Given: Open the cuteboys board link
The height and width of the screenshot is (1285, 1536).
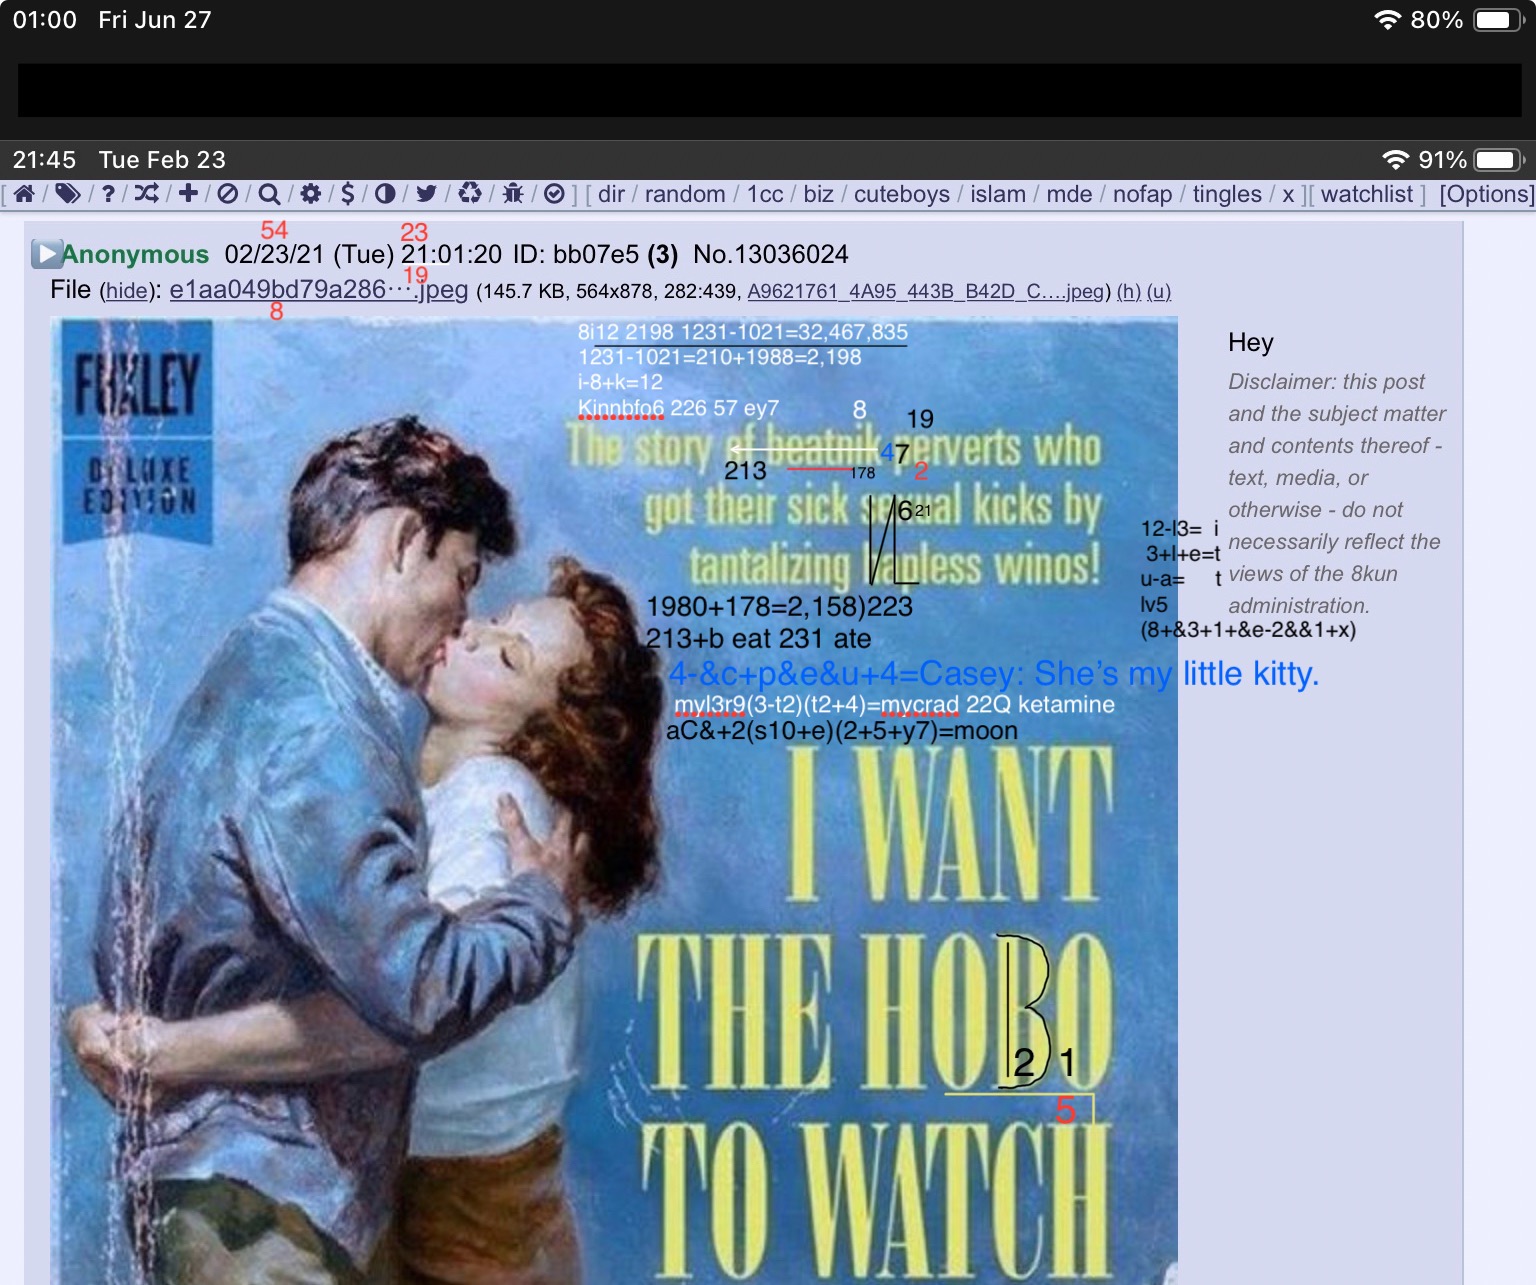Looking at the screenshot, I should [x=902, y=194].
